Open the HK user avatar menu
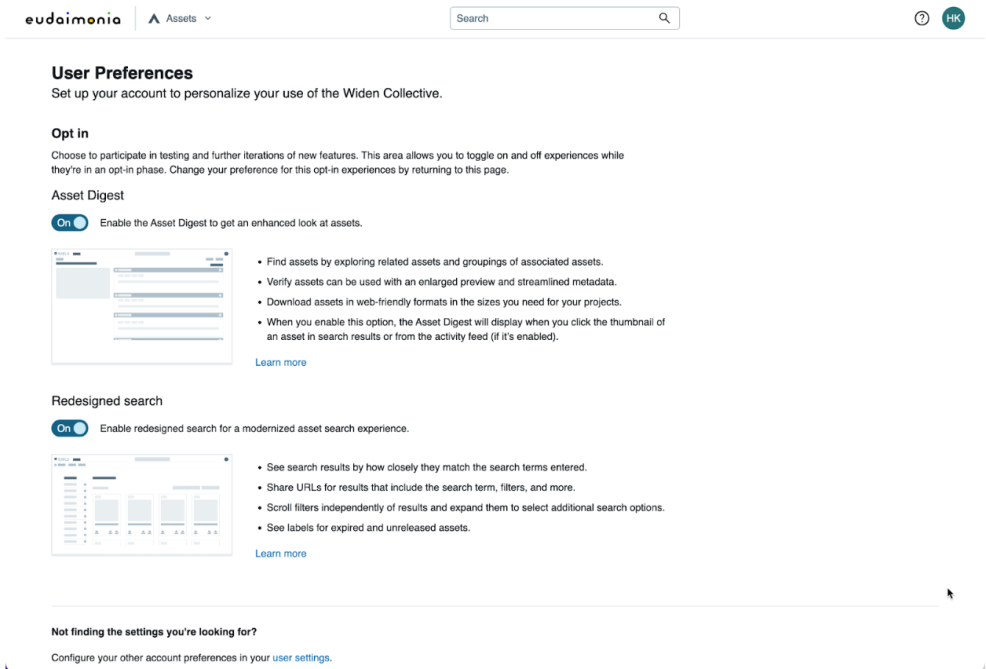Image resolution: width=986 pixels, height=669 pixels. click(x=954, y=19)
